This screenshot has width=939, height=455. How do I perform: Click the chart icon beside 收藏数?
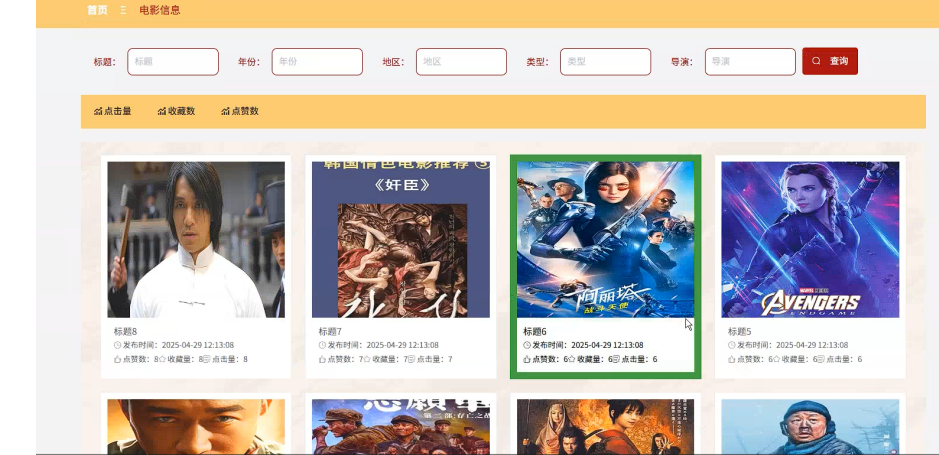tap(162, 111)
